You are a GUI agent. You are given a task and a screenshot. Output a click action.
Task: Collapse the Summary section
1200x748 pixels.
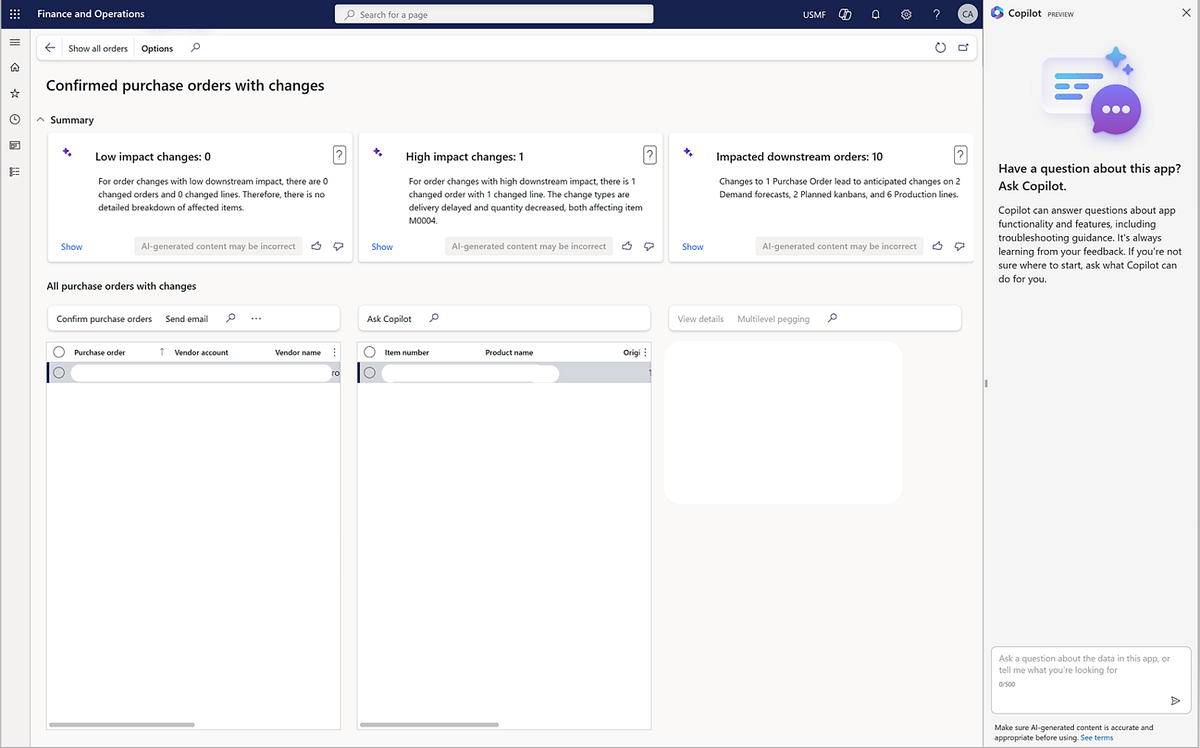tap(40, 118)
